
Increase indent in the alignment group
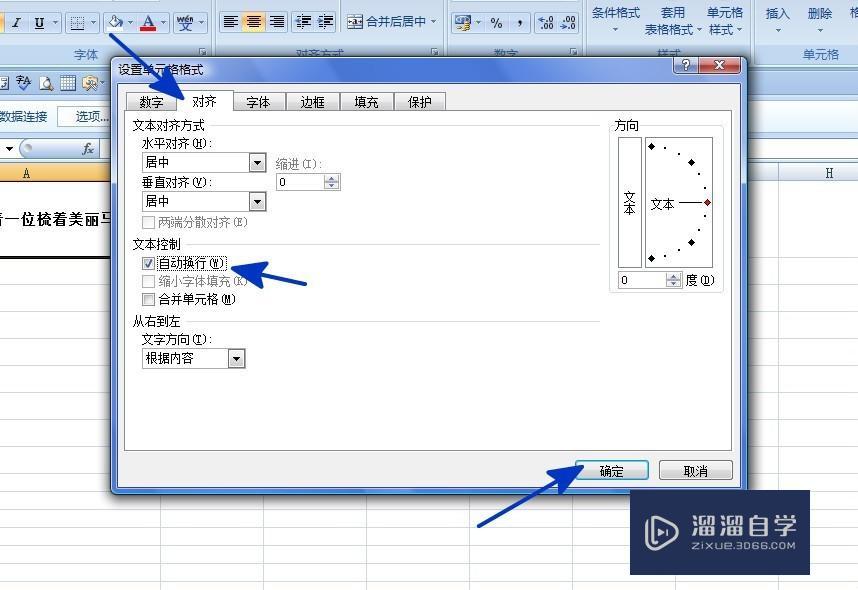(x=326, y=22)
